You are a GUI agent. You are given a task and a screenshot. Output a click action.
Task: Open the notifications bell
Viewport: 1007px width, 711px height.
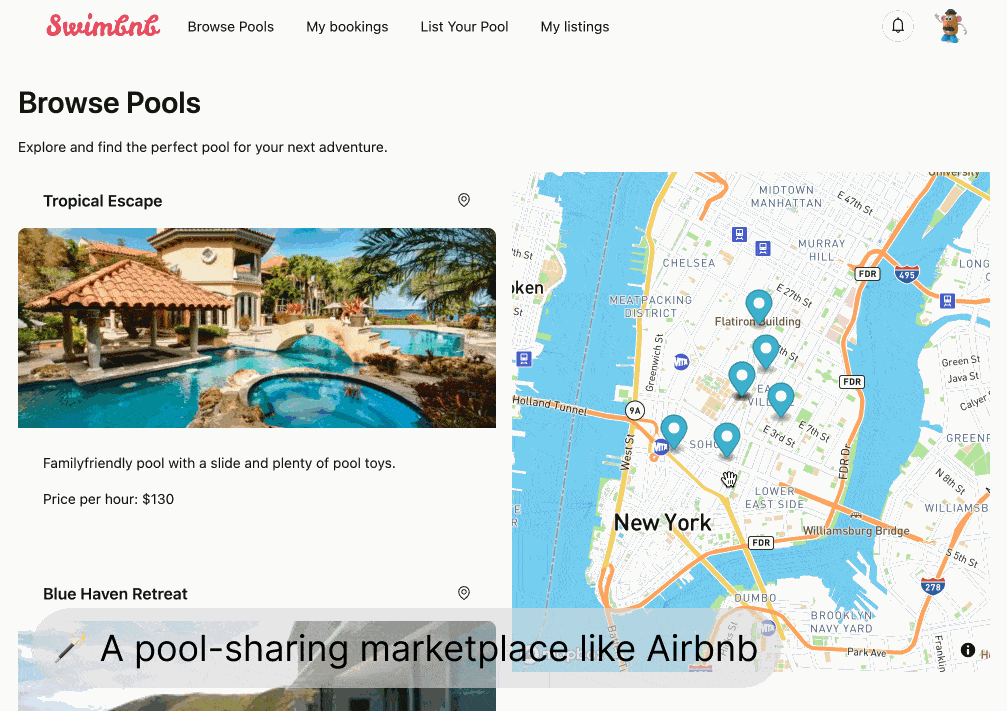pos(898,26)
